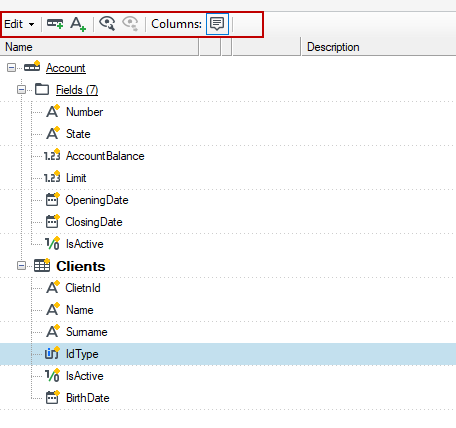This screenshot has width=456, height=428.
Task: Select the Name field under Clients
Action: tap(80, 310)
